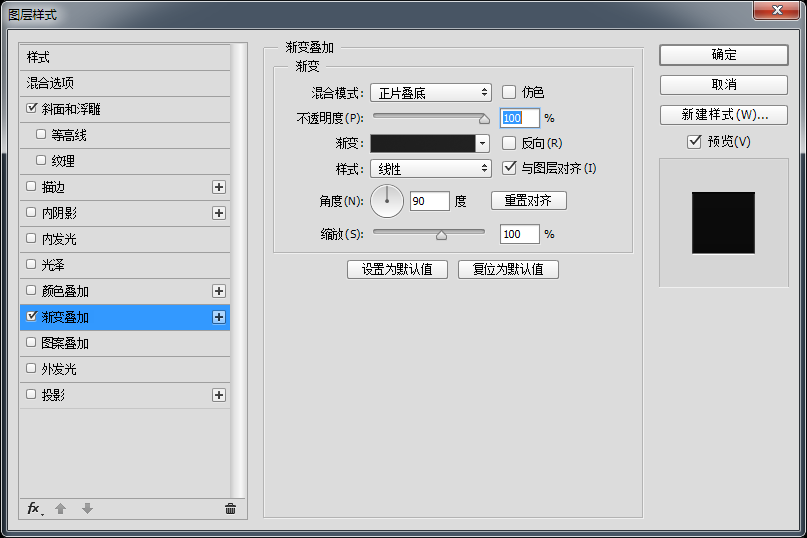The height and width of the screenshot is (538, 807).
Task: Click plus icon next to 颜色叠加
Action: [219, 291]
